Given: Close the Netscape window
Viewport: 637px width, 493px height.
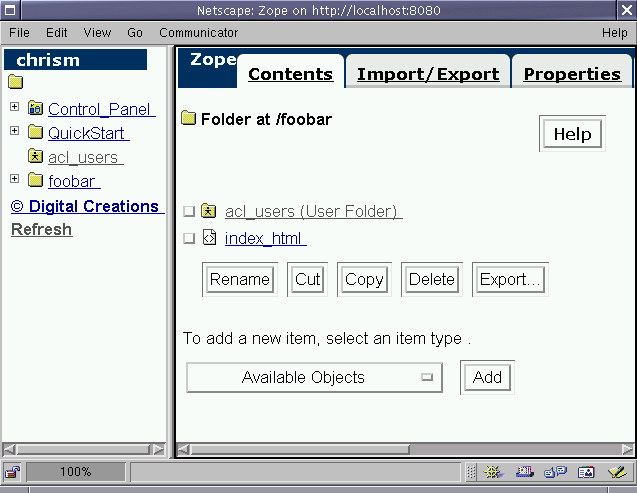Looking at the screenshot, I should tap(627, 10).
